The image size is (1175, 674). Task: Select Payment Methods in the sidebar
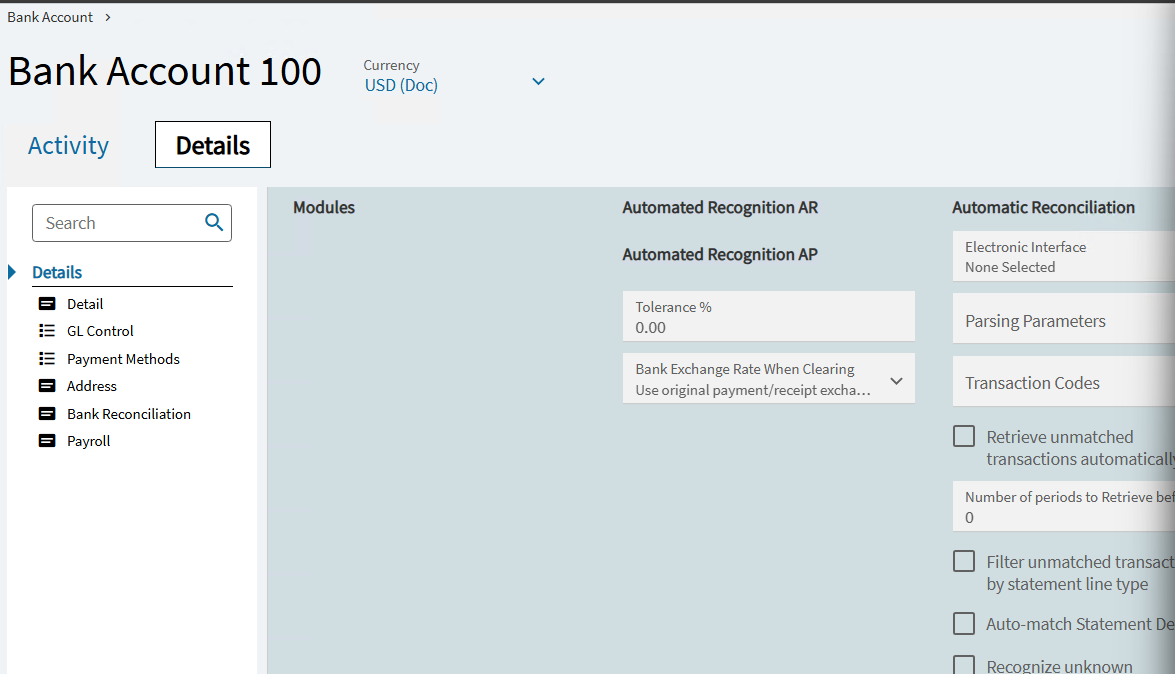click(123, 358)
